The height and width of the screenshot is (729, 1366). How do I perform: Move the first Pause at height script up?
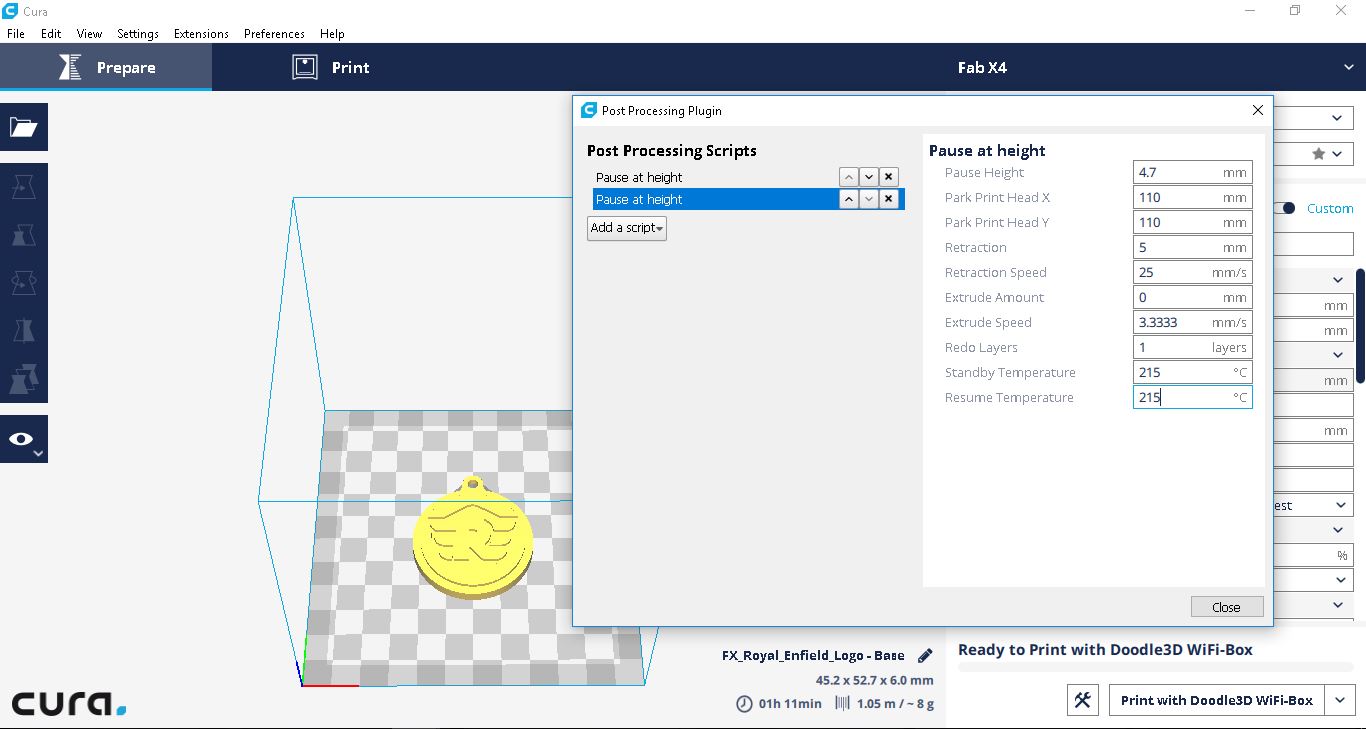848,177
